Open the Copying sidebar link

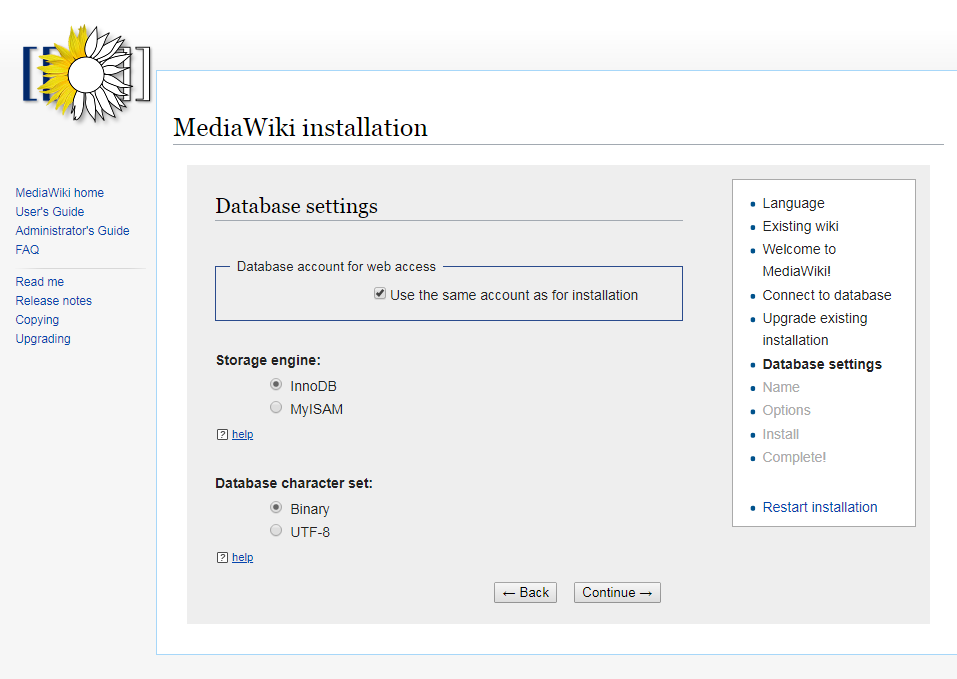(37, 320)
